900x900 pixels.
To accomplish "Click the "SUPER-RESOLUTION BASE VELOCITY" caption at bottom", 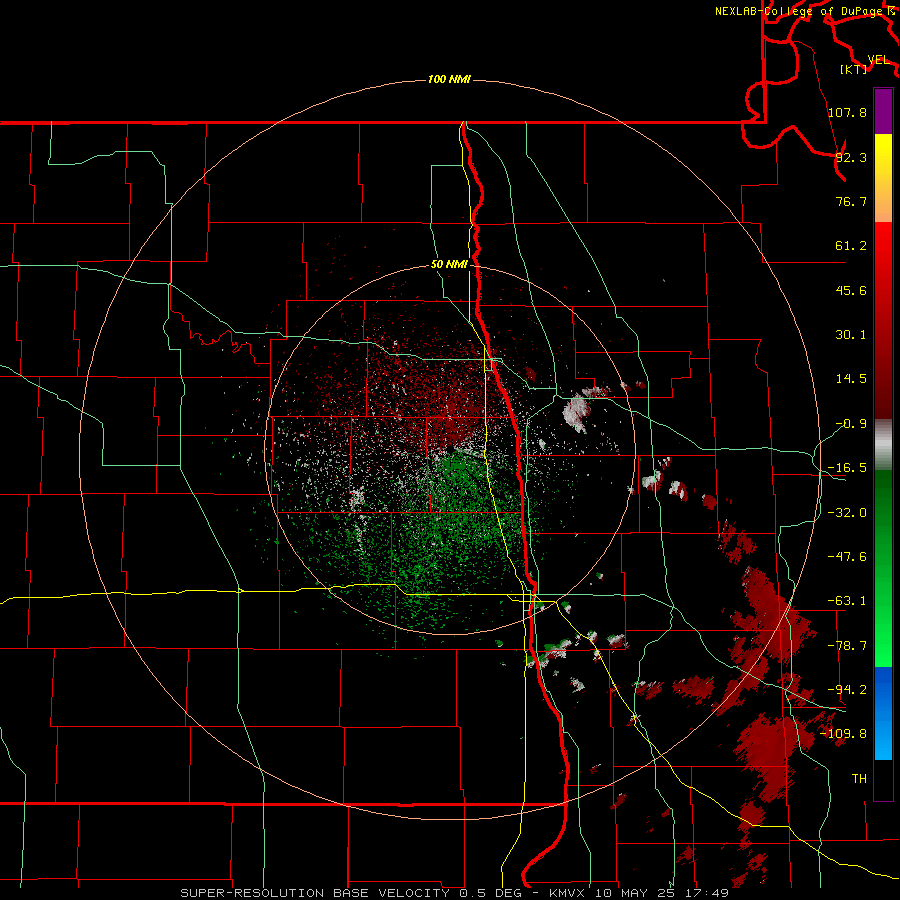I will coord(315,893).
